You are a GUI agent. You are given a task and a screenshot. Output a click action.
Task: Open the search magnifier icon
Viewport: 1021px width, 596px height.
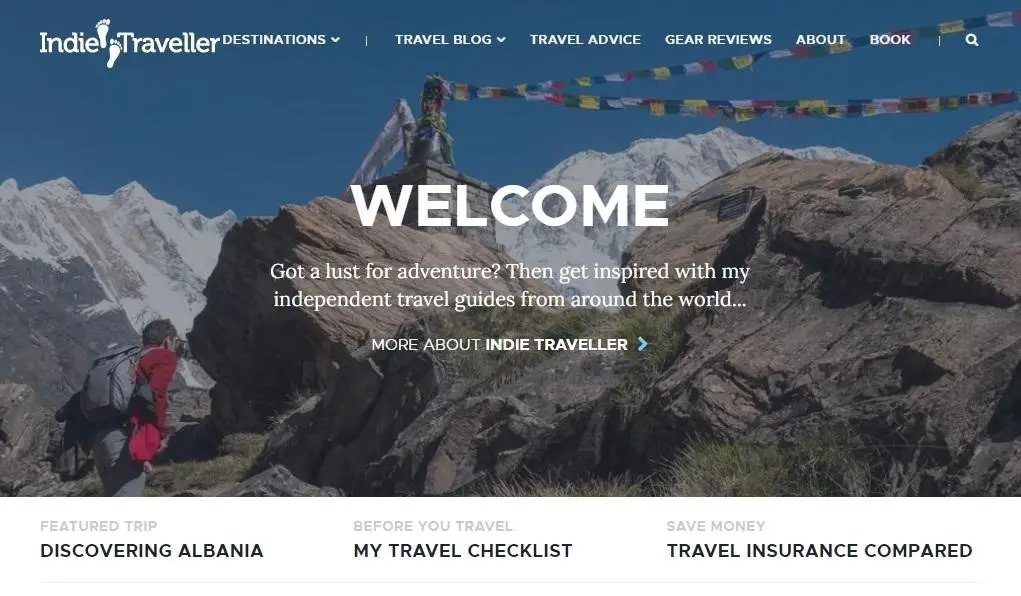pyautogui.click(x=972, y=40)
